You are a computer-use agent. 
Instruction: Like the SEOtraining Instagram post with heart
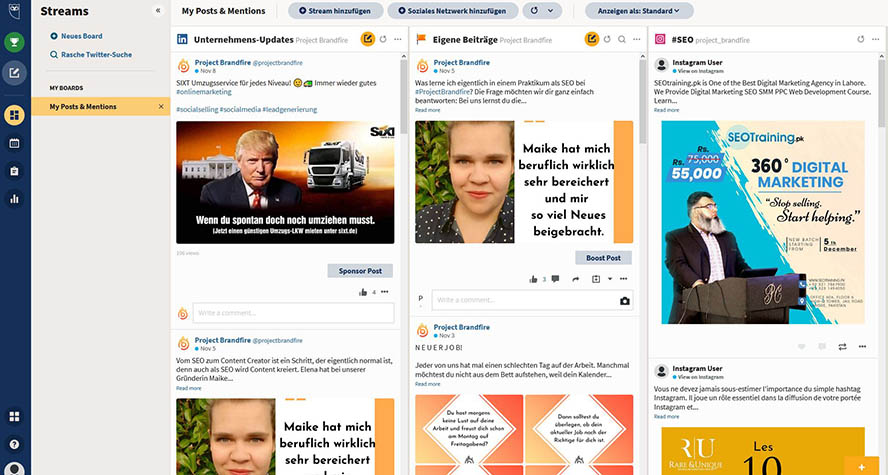(x=801, y=346)
